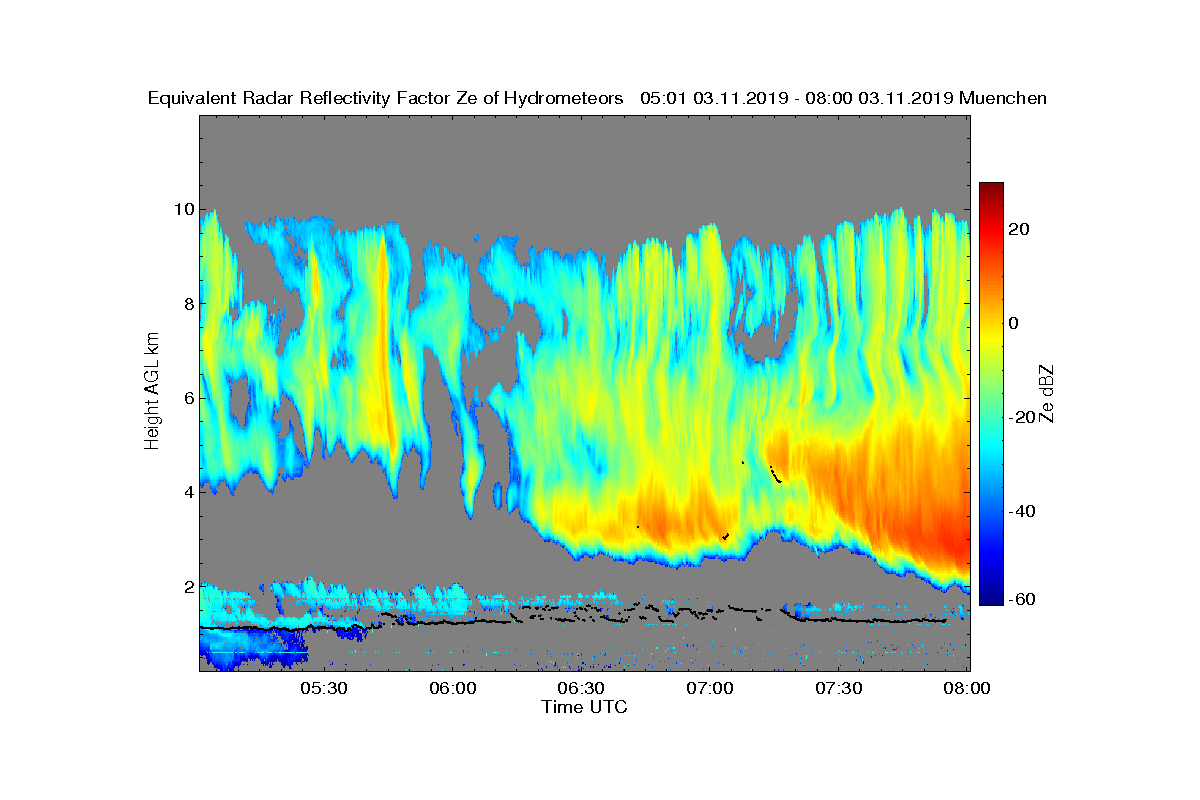Click the 08:00 time tick label

coord(968,689)
